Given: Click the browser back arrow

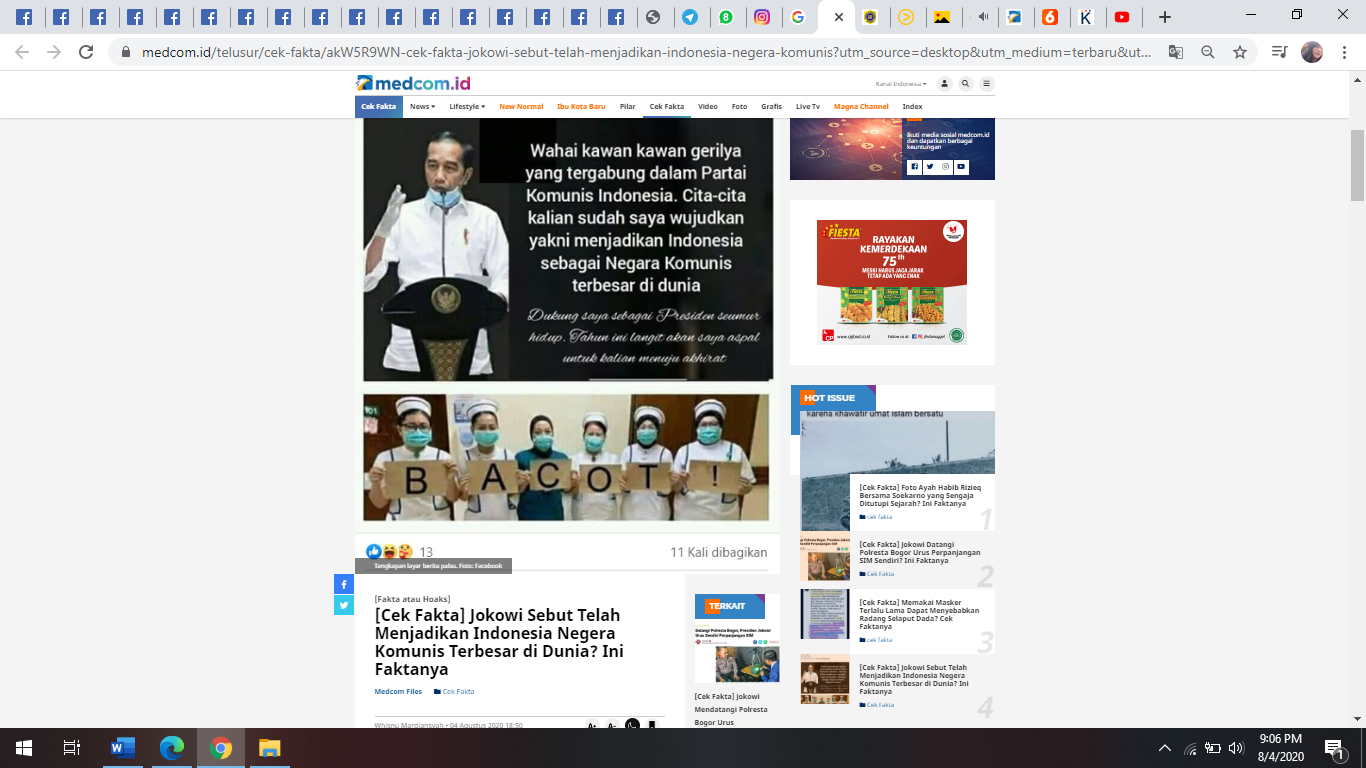Looking at the screenshot, I should tap(22, 52).
